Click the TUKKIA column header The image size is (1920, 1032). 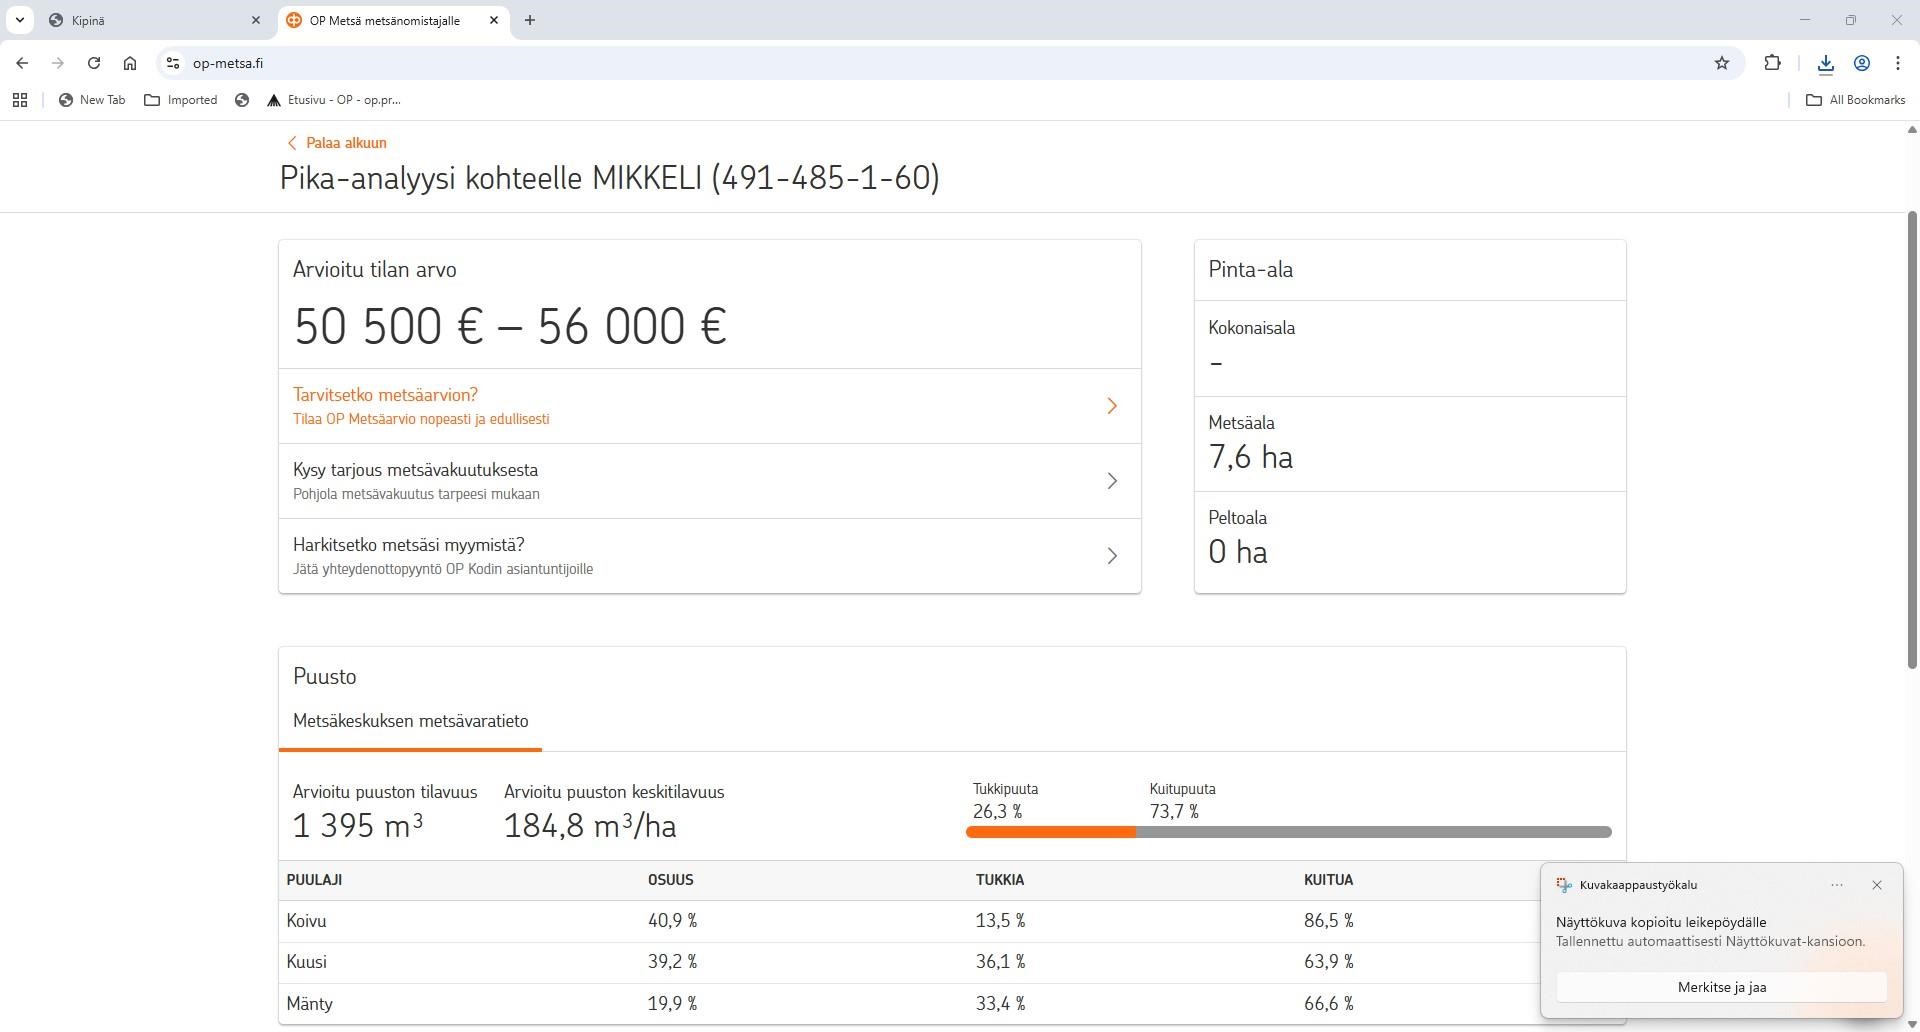999,880
